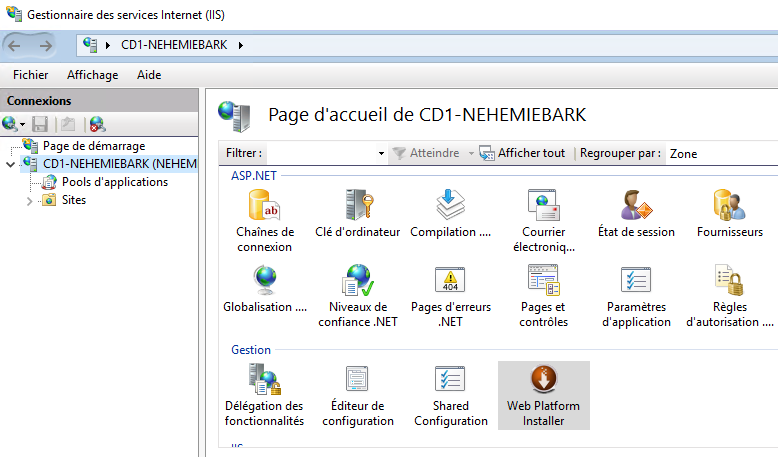Go back with the left arrow button
The image size is (778, 457).
click(x=14, y=46)
